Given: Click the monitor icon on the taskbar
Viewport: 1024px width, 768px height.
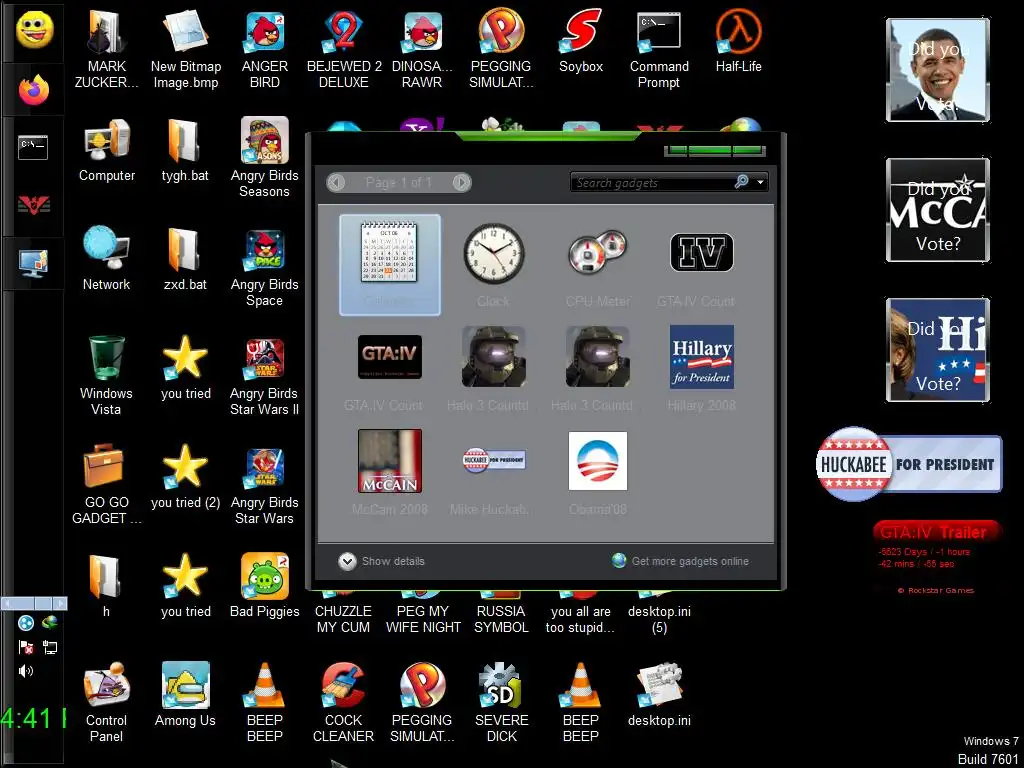Looking at the screenshot, I should (x=33, y=263).
